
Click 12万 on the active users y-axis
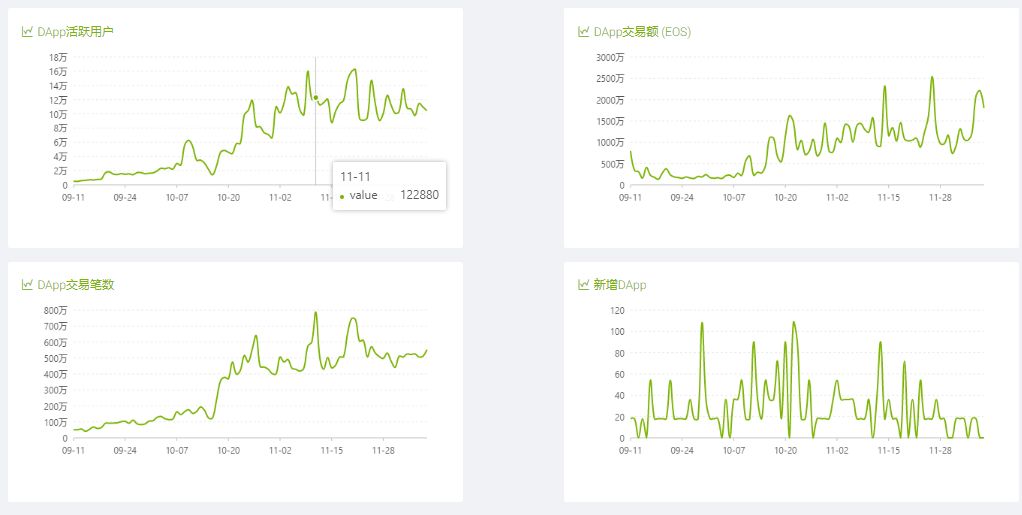click(x=59, y=100)
